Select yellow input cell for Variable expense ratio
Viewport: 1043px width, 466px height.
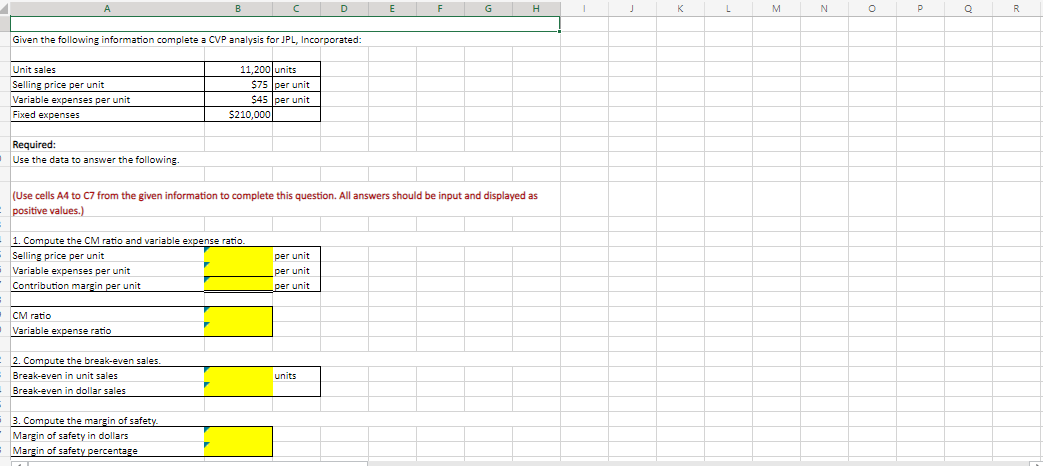(238, 329)
